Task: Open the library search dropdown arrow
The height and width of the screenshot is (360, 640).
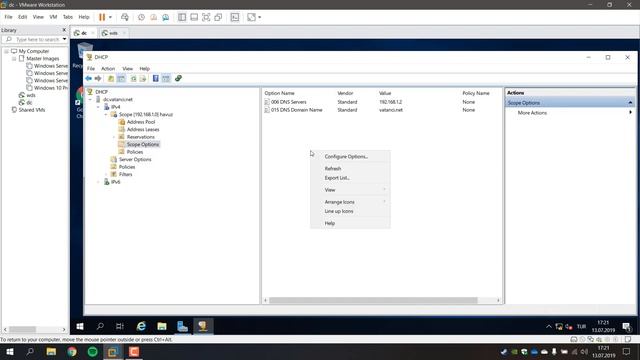Action: pos(64,39)
